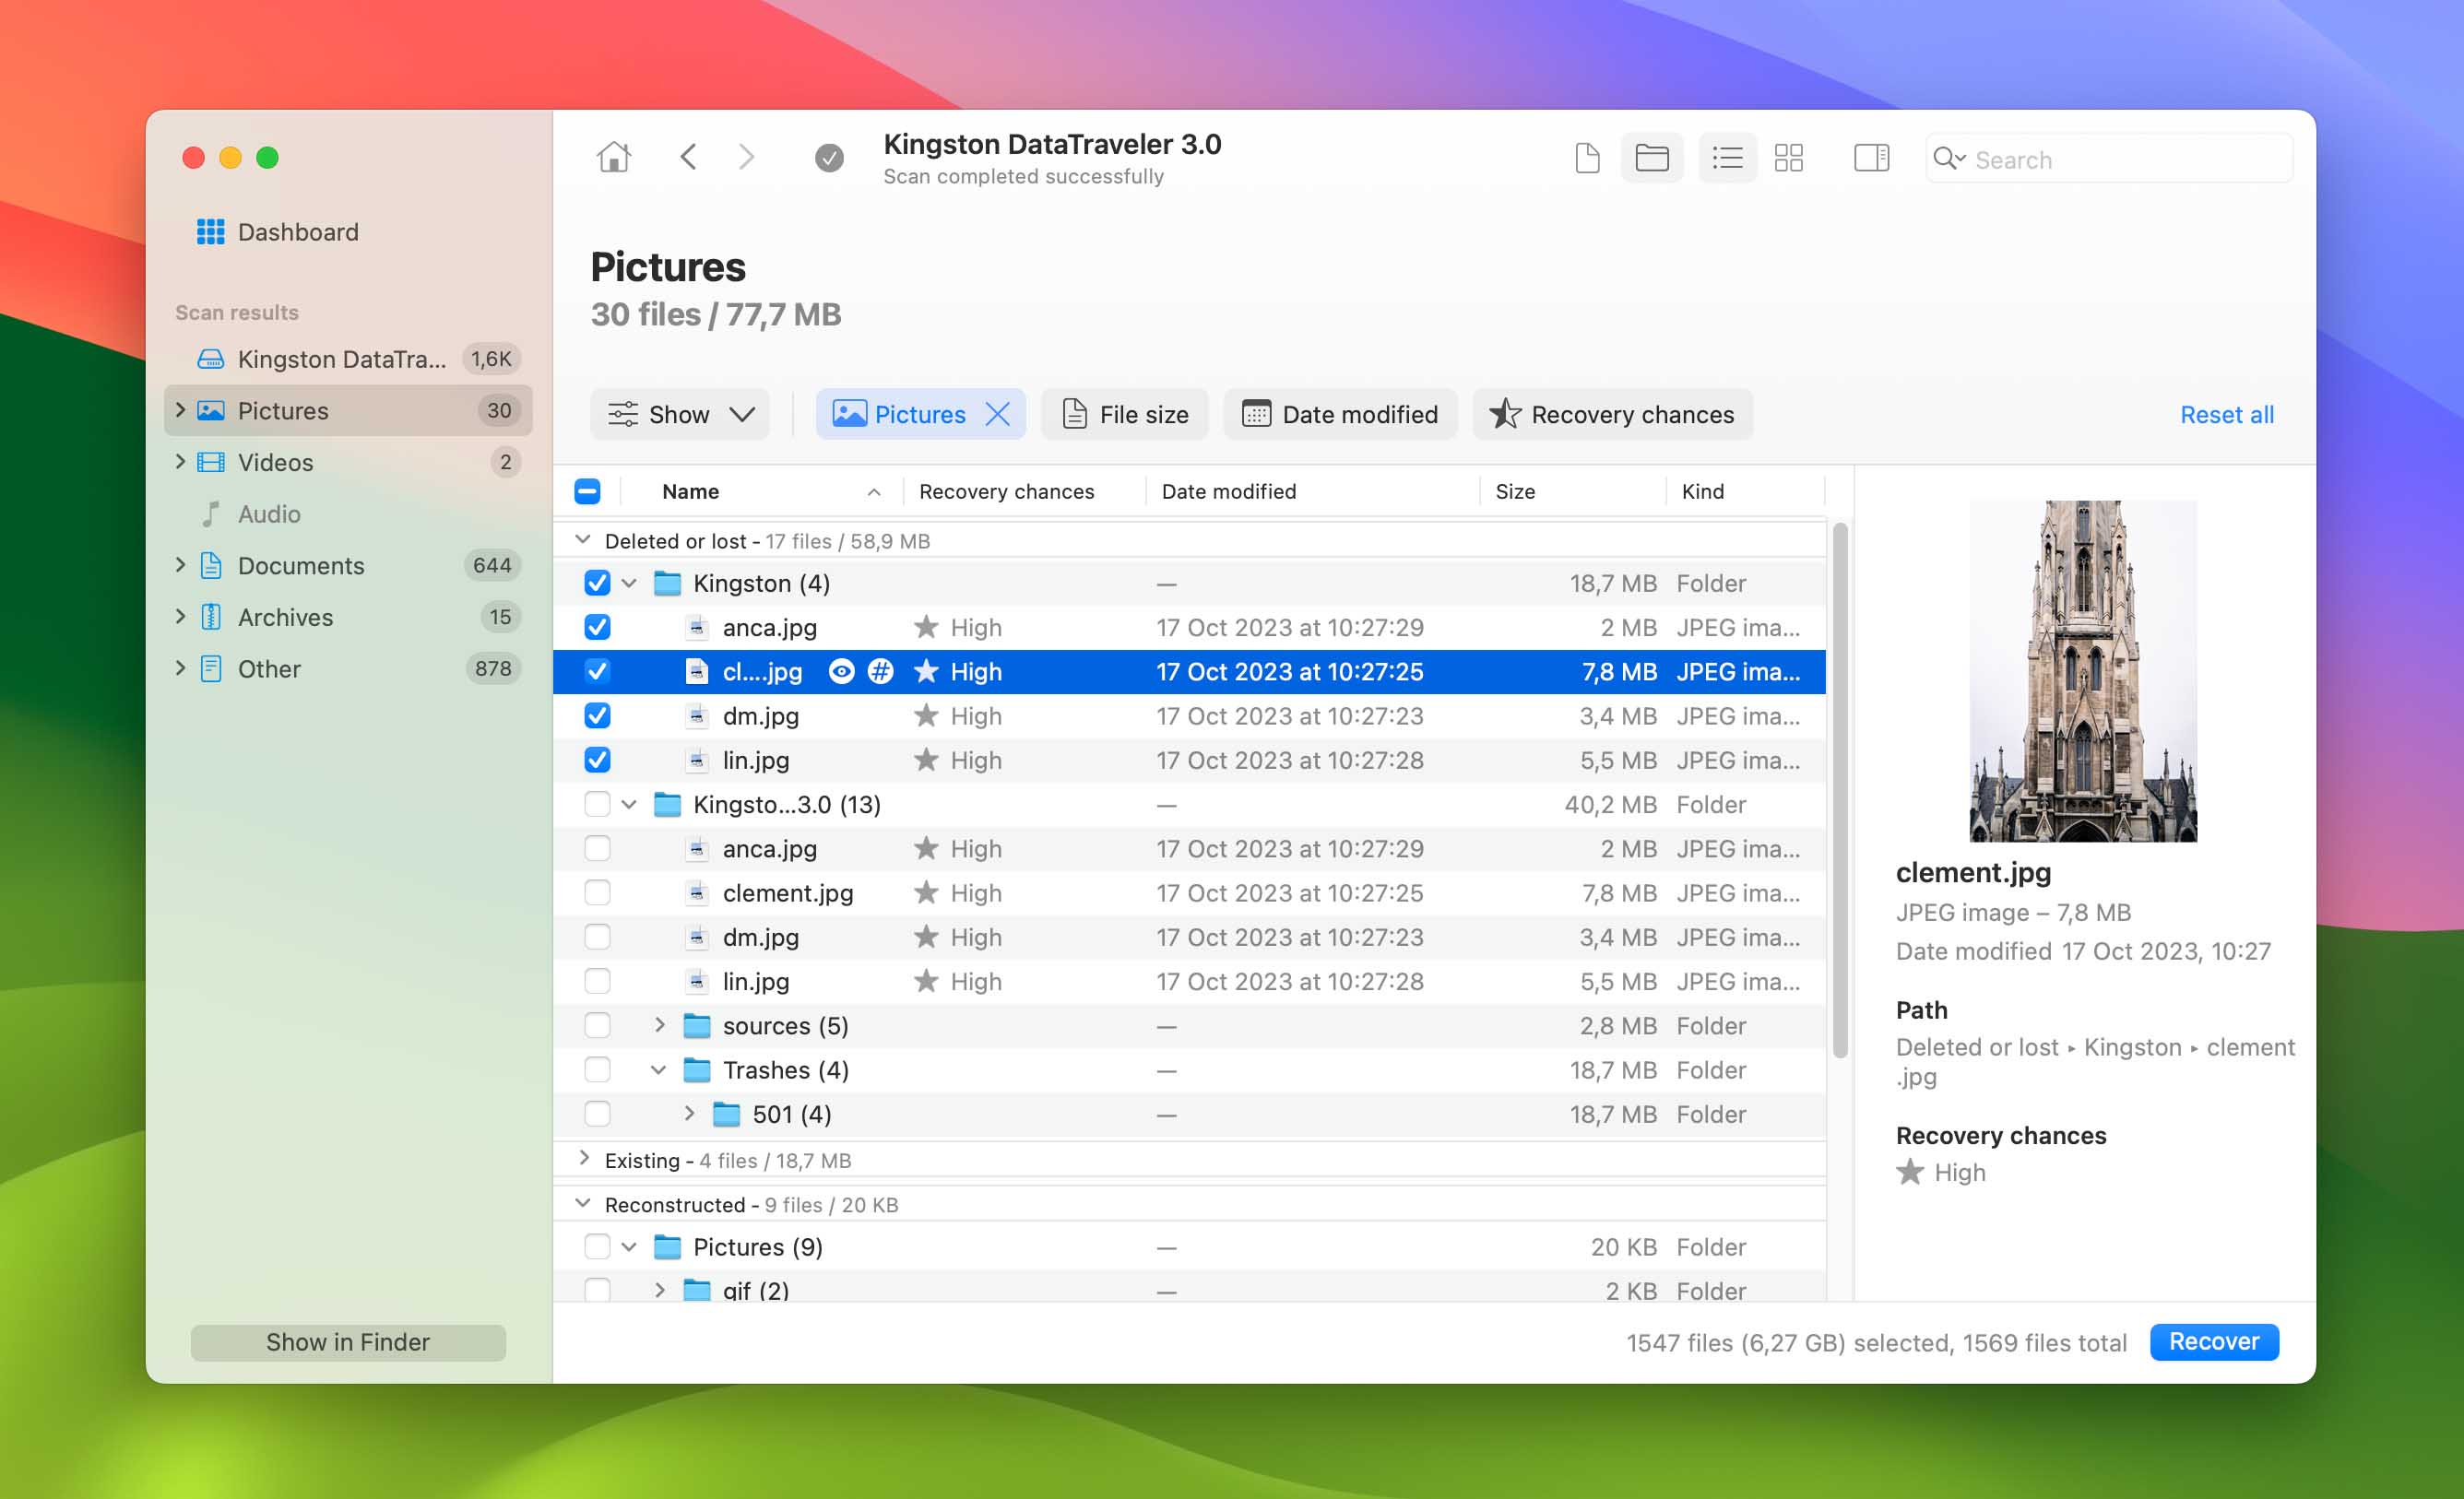Click the Show in Finder button

pyautogui.click(x=348, y=1342)
